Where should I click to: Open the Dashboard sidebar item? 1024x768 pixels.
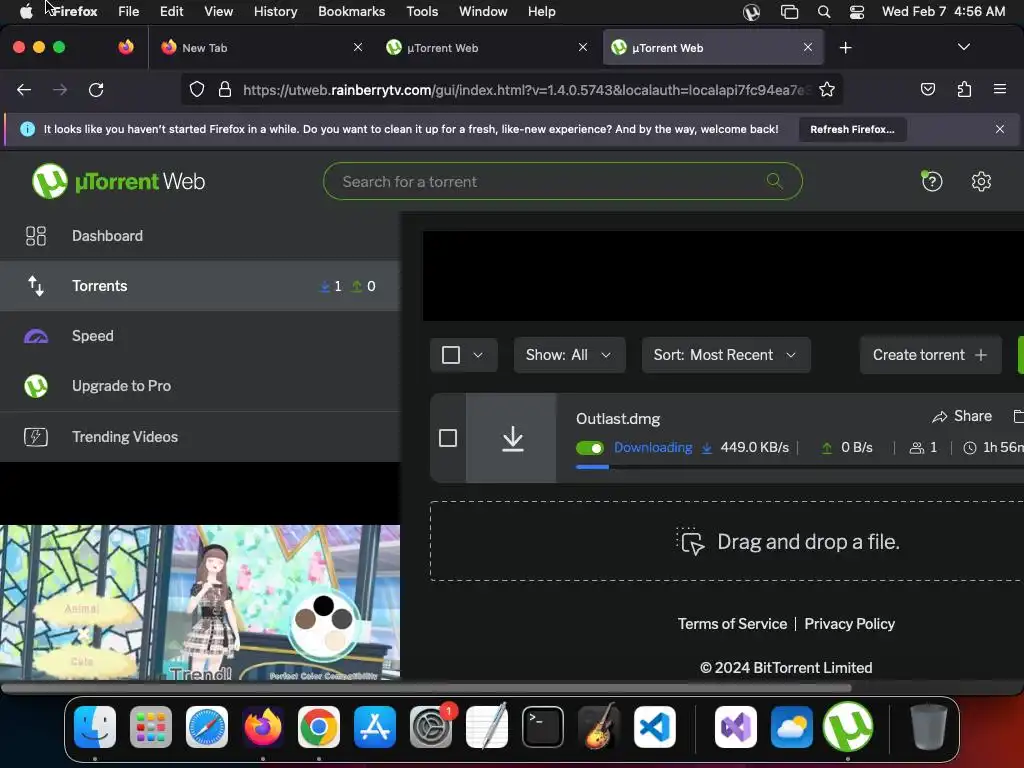(x=200, y=236)
